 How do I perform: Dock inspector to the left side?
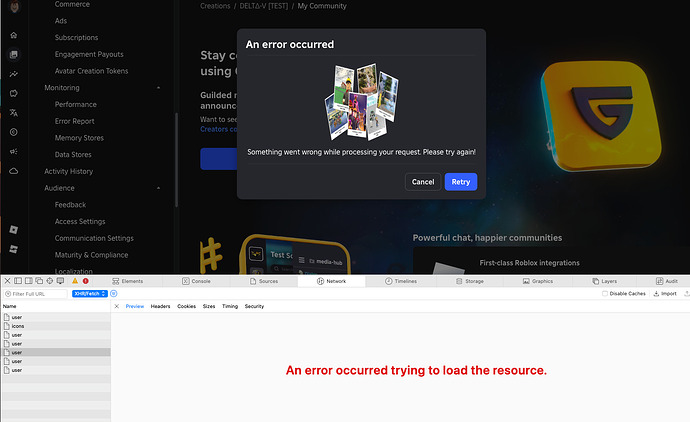click(x=18, y=281)
